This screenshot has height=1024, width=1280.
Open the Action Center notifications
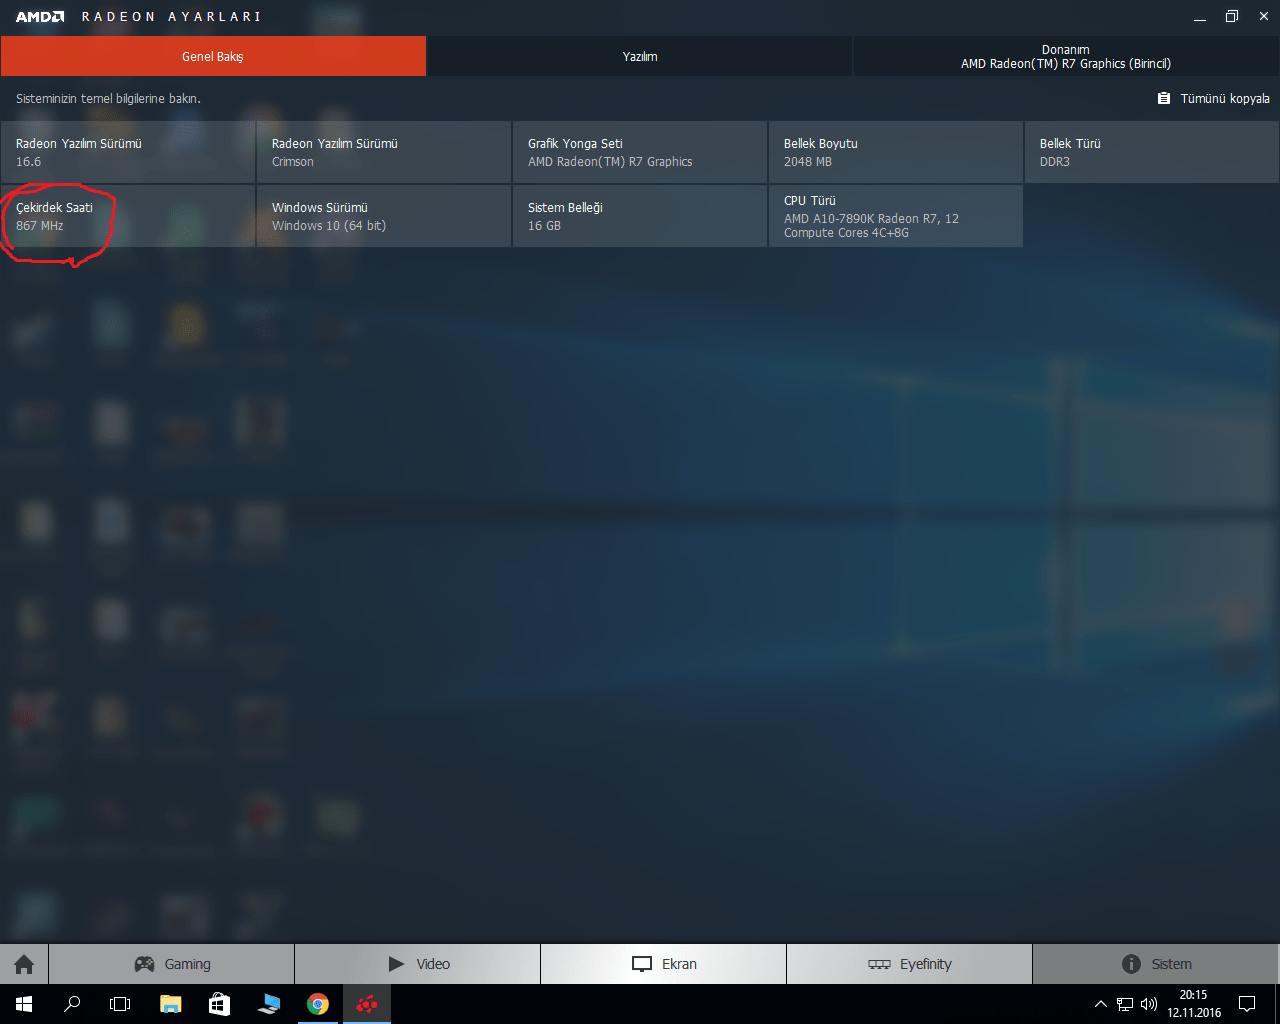click(x=1247, y=1004)
